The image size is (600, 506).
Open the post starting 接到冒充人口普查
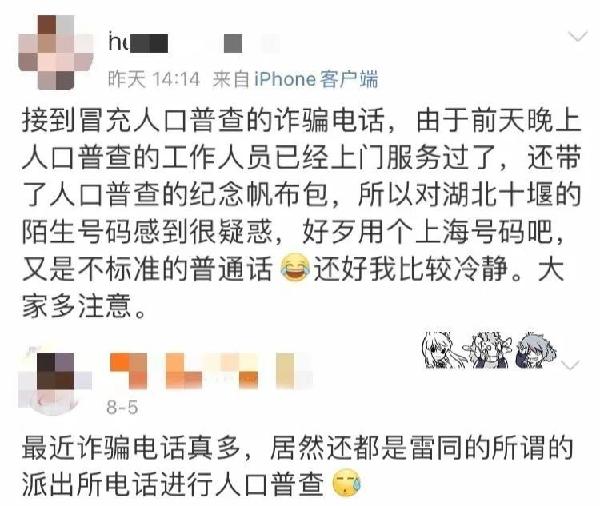click(x=302, y=213)
